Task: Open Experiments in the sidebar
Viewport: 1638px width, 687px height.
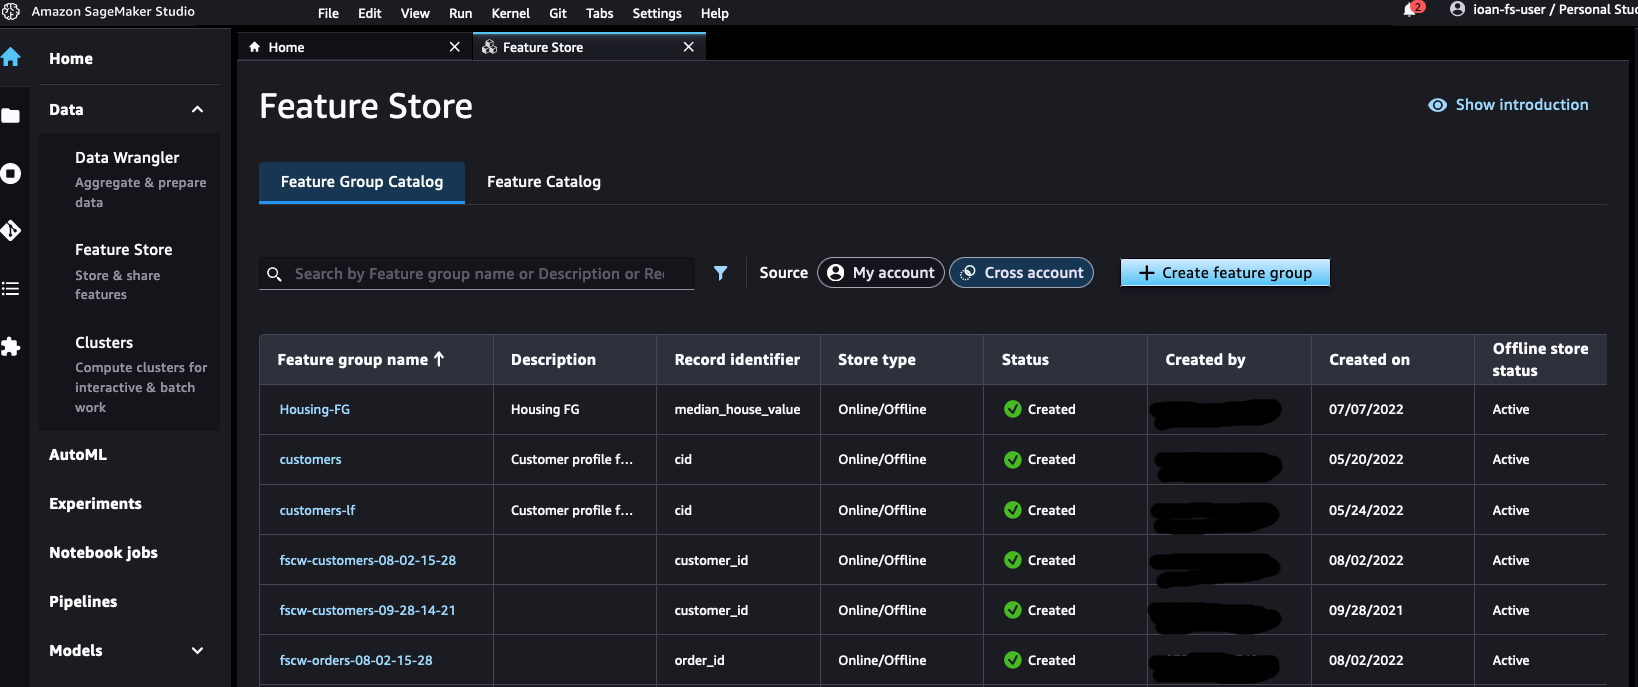Action: click(95, 504)
